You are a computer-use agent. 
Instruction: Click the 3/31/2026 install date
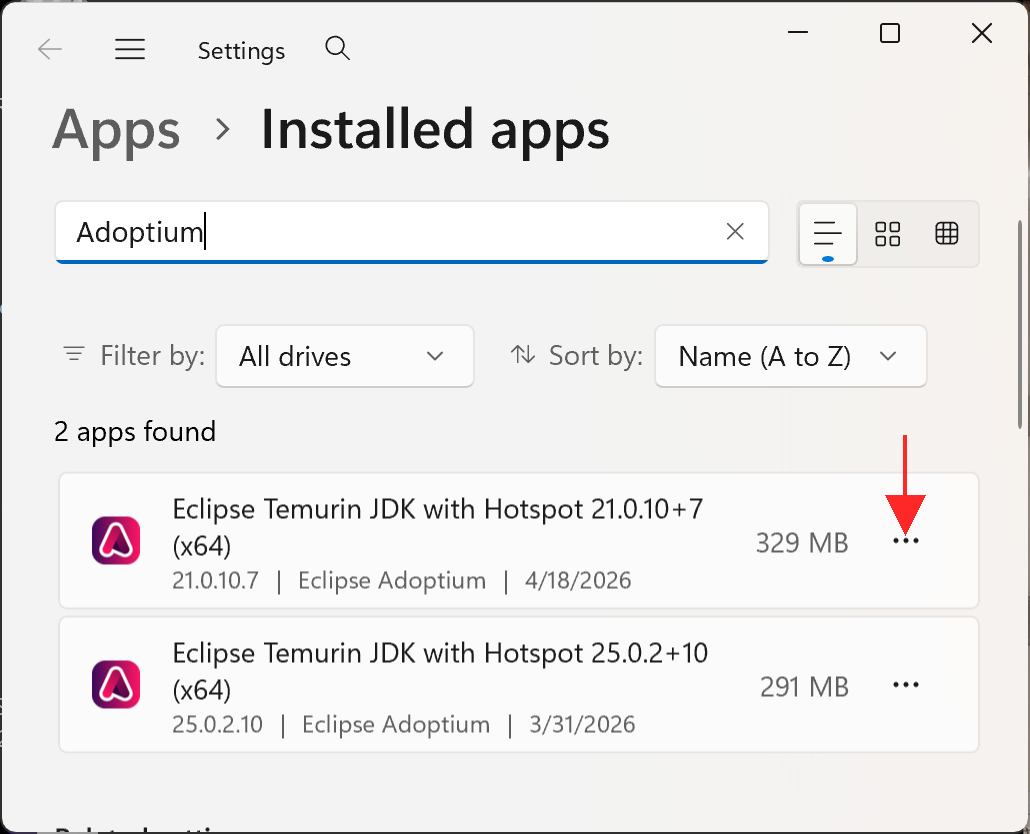[x=583, y=724]
